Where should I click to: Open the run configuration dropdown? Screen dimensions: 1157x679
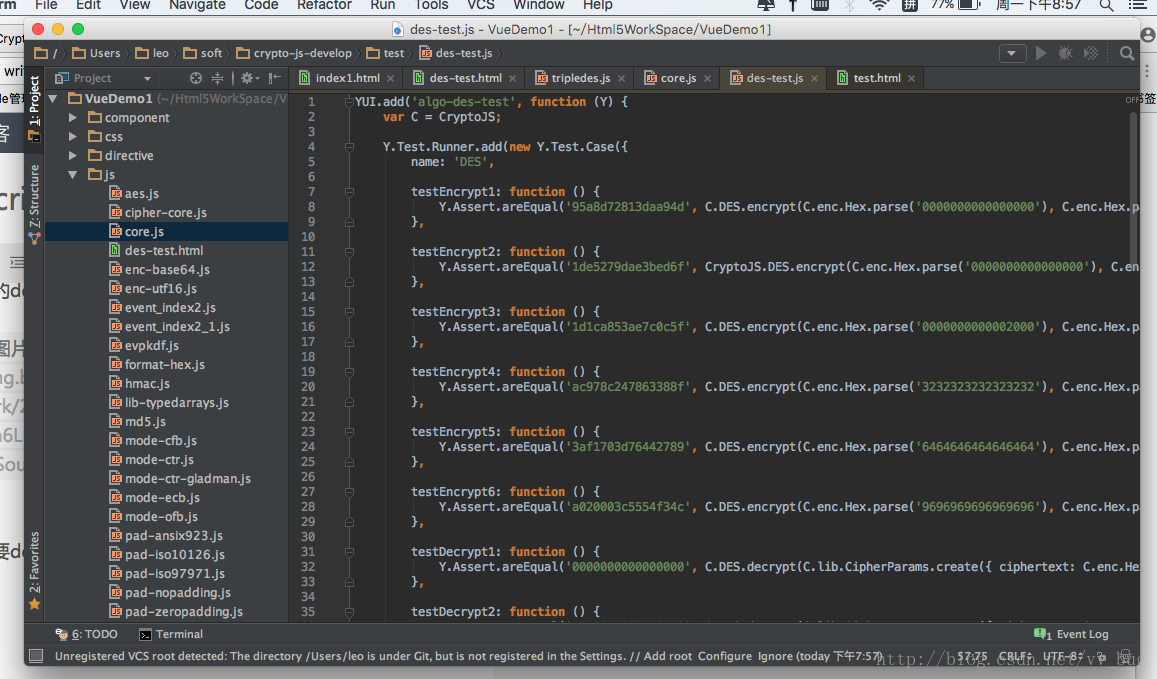1012,53
